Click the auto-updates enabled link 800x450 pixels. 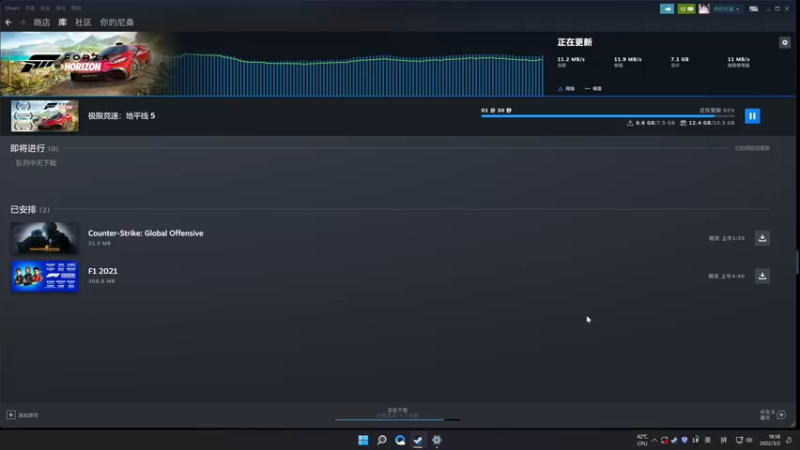(752, 148)
